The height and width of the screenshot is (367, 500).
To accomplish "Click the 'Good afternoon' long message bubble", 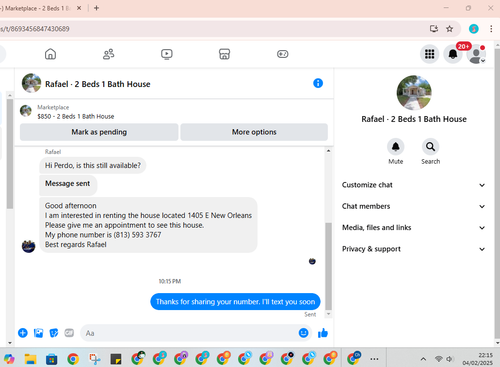I will 148,225.
